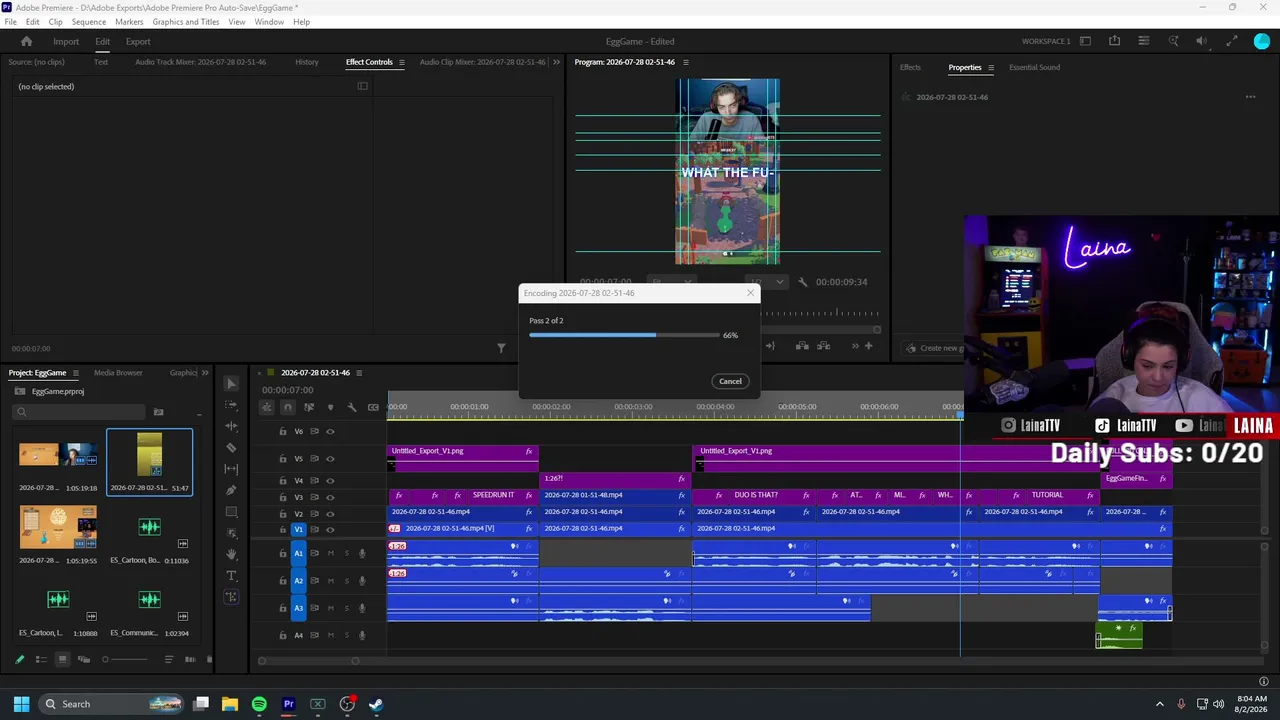Open Properties panel three-dot options
The image size is (1280, 720).
coord(1250,97)
